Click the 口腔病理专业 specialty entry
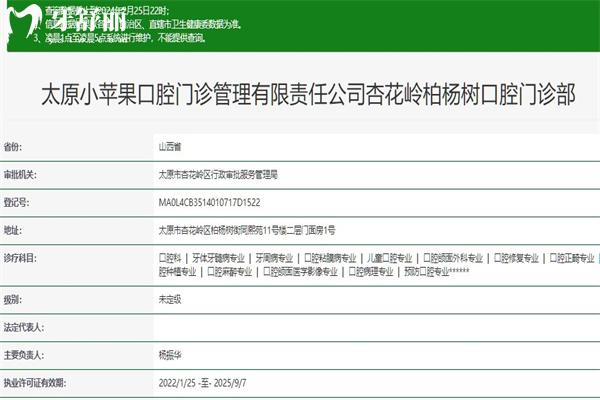The height and width of the screenshot is (400, 600). [371, 272]
